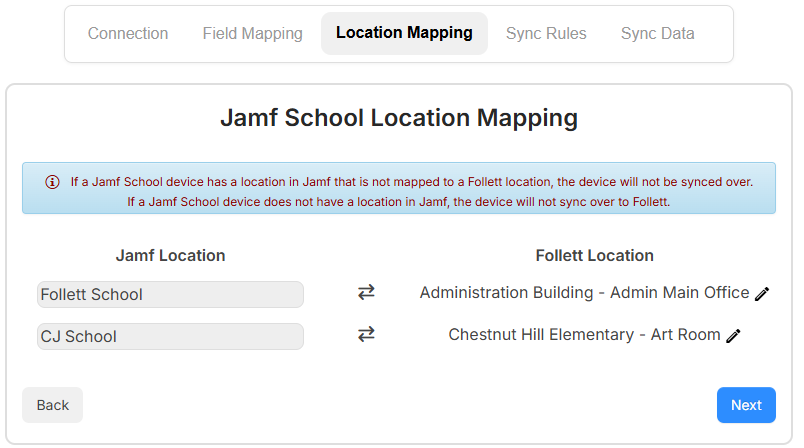Click the swap arrows icon beside CJ School

(366, 334)
